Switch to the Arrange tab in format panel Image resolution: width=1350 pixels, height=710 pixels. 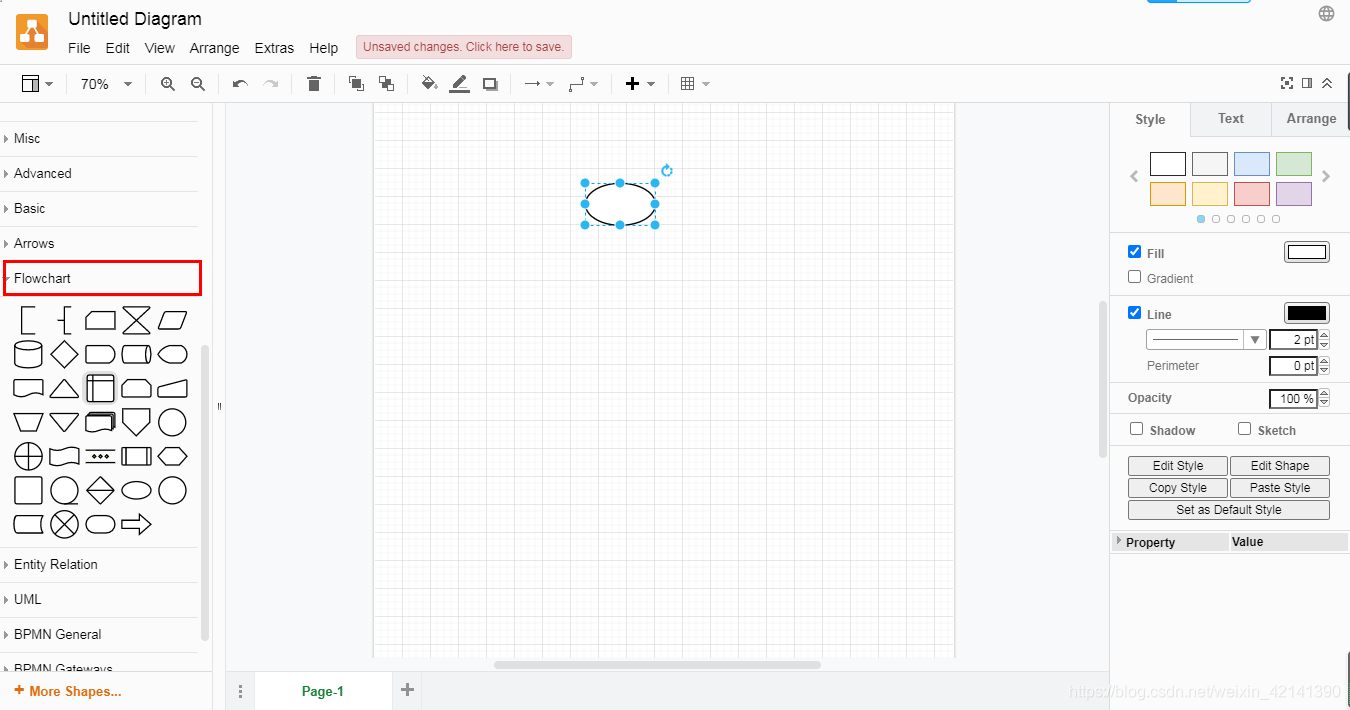[x=1311, y=119]
